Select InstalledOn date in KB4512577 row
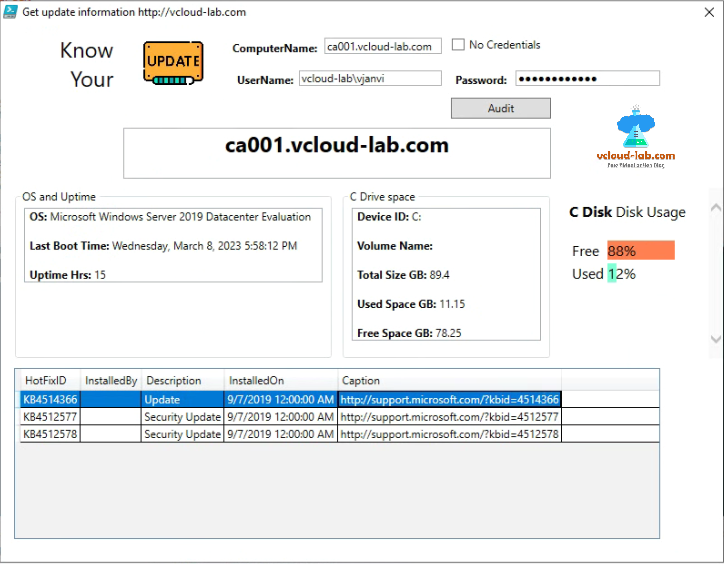 pyautogui.click(x=281, y=417)
